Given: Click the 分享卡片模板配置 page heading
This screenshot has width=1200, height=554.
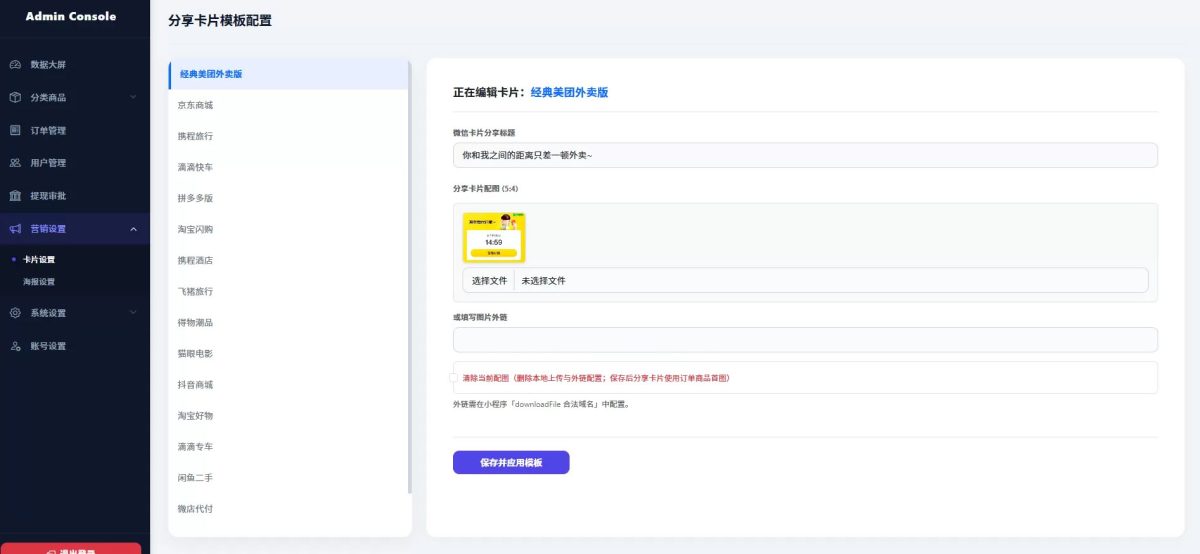Looking at the screenshot, I should (220, 21).
